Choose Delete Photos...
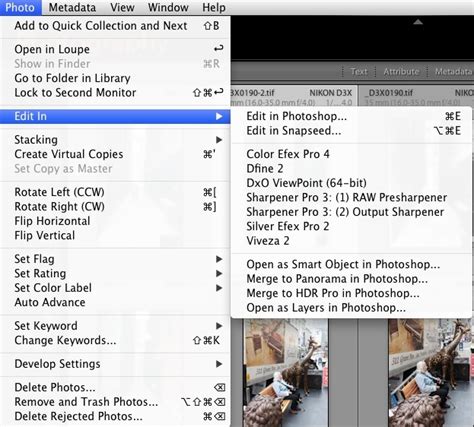The height and width of the screenshot is (427, 474). [115, 387]
